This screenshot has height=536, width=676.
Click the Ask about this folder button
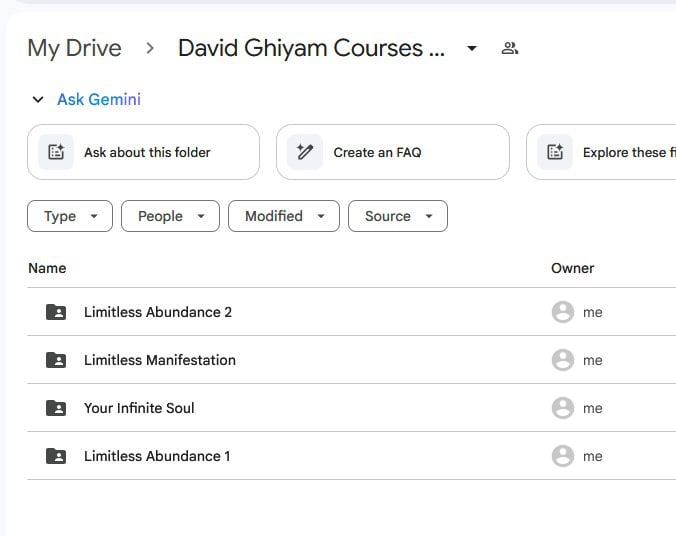143,152
